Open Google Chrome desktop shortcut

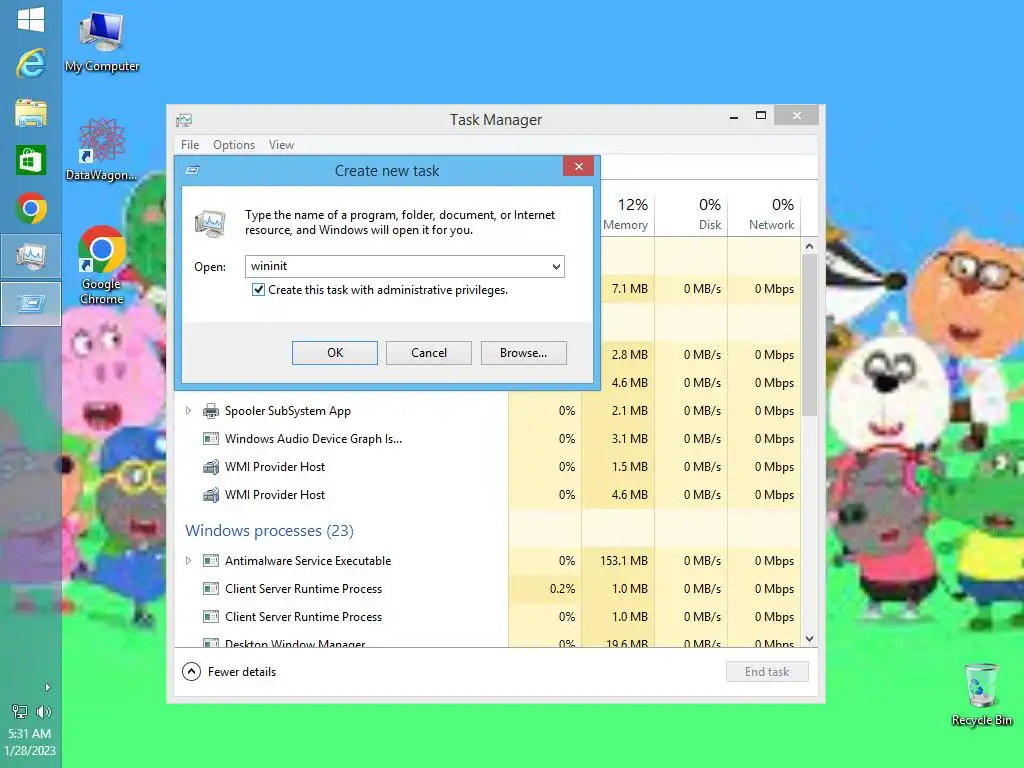click(102, 264)
